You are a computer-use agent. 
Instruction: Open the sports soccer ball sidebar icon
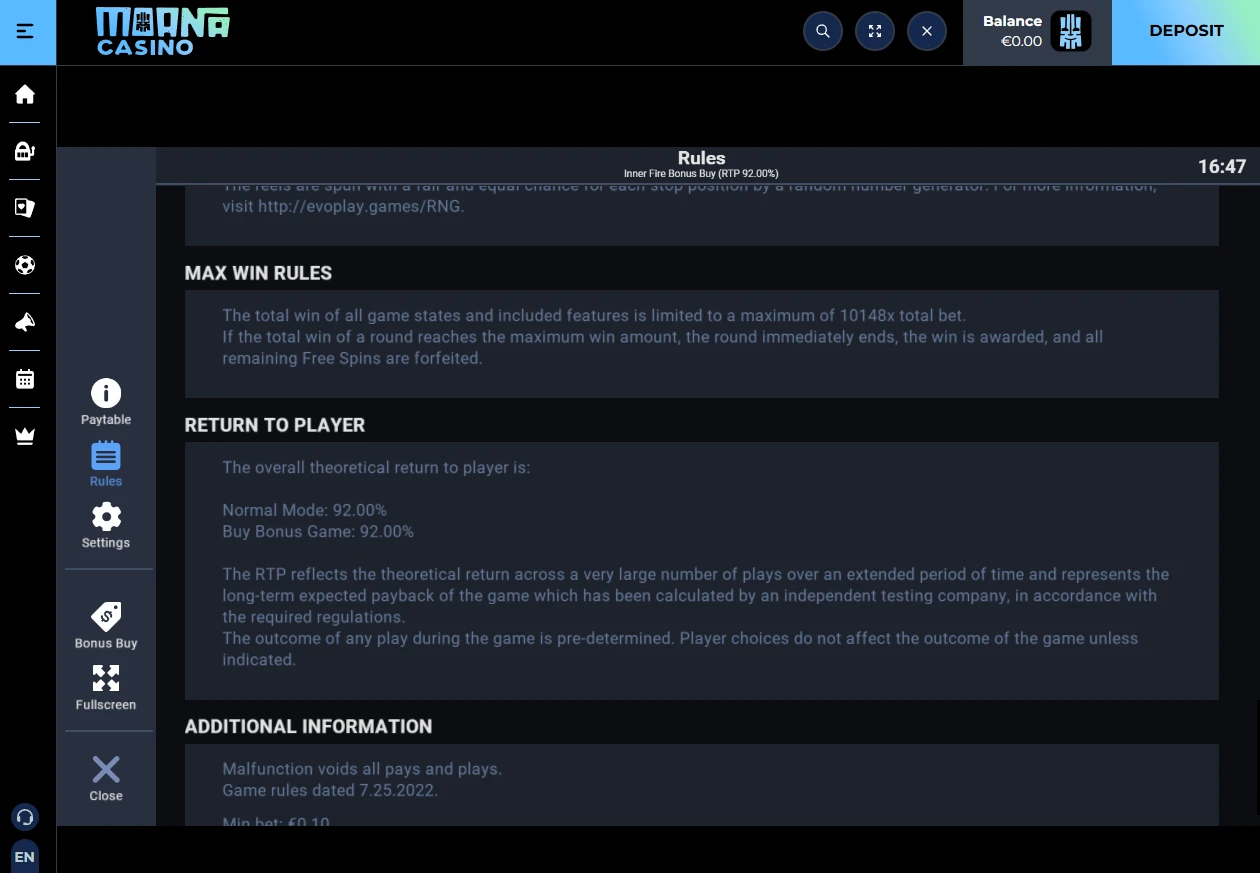[25, 265]
